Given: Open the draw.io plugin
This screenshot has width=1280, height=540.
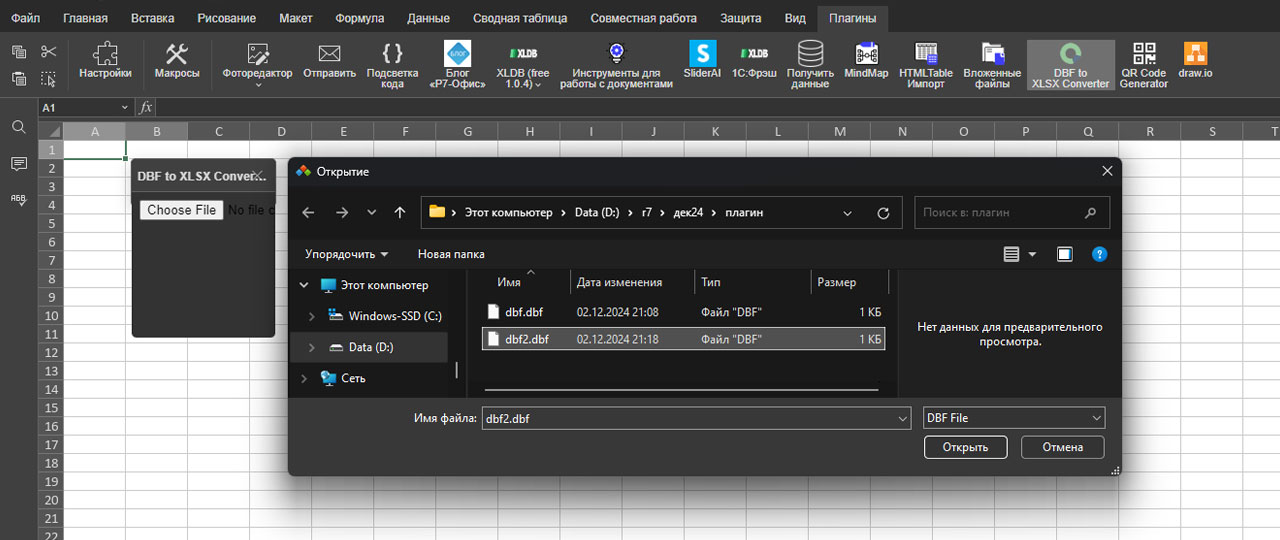Looking at the screenshot, I should coord(1195,61).
